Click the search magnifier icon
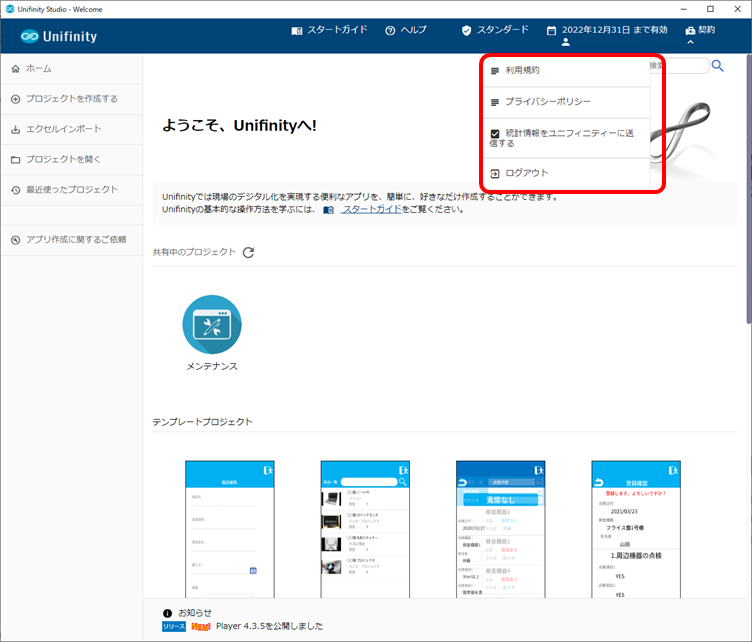Image resolution: width=752 pixels, height=642 pixels. coord(717,66)
